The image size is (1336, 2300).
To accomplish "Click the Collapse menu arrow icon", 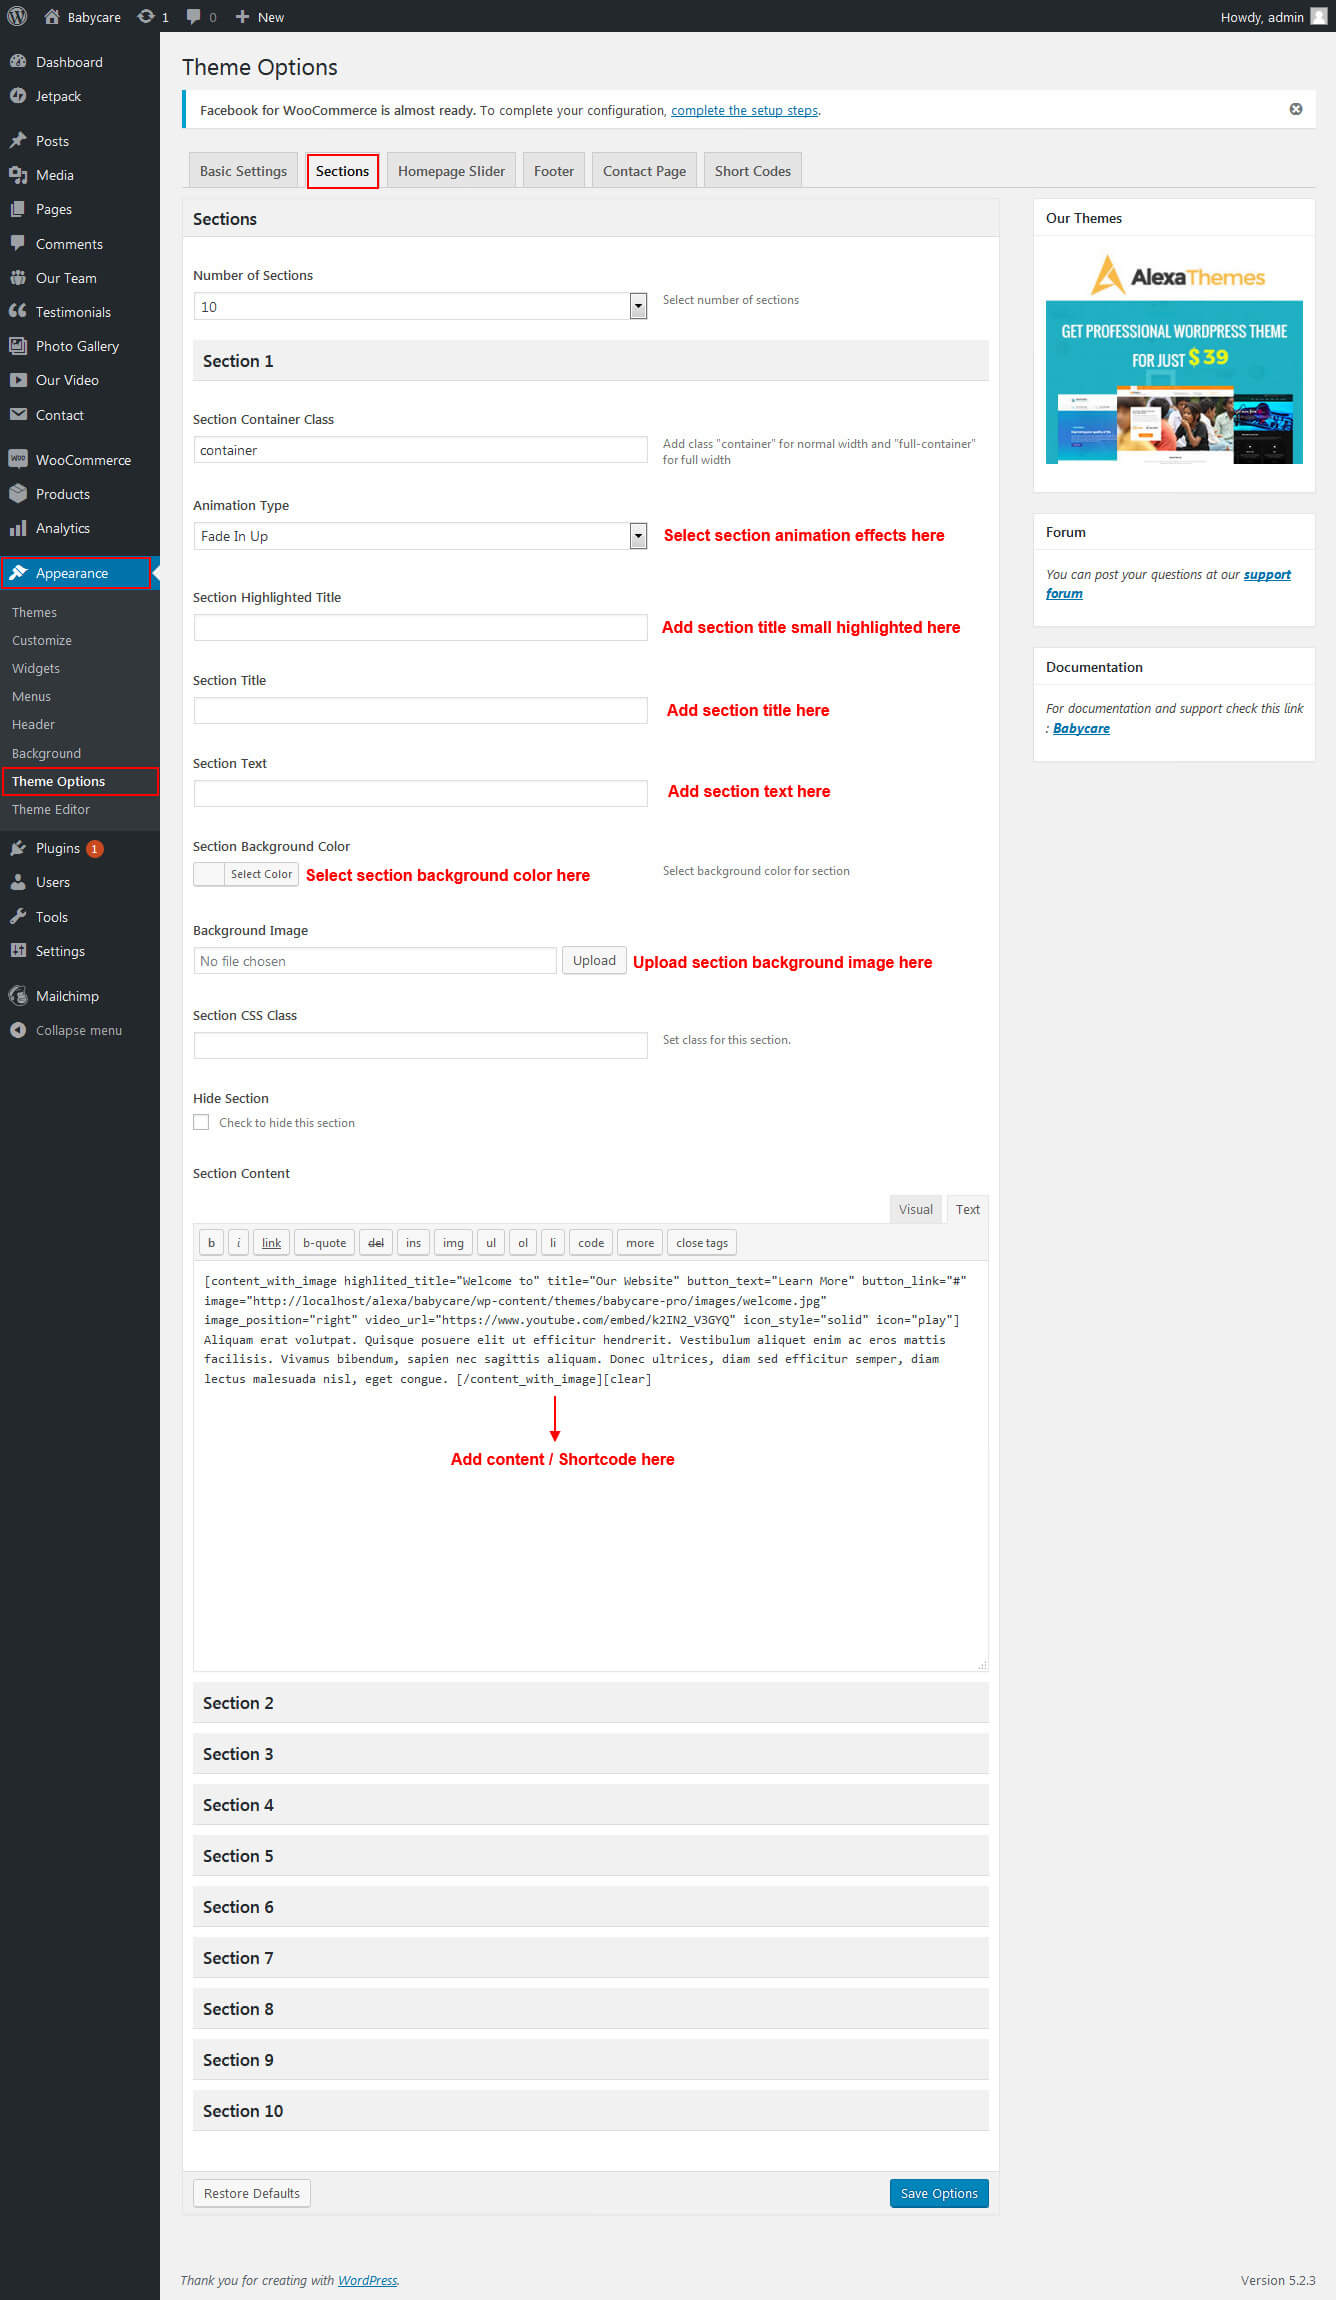I will point(18,1030).
